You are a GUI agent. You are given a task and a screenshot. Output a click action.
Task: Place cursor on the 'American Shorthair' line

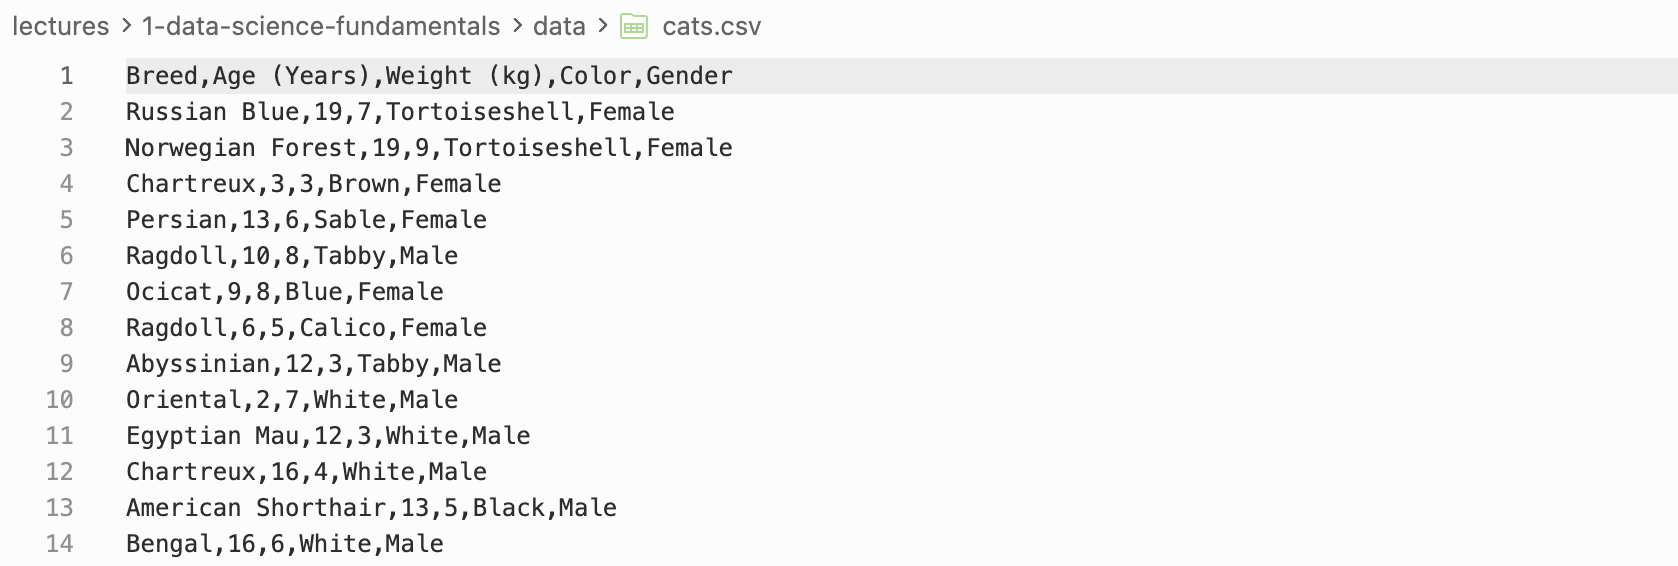pyautogui.click(x=371, y=508)
